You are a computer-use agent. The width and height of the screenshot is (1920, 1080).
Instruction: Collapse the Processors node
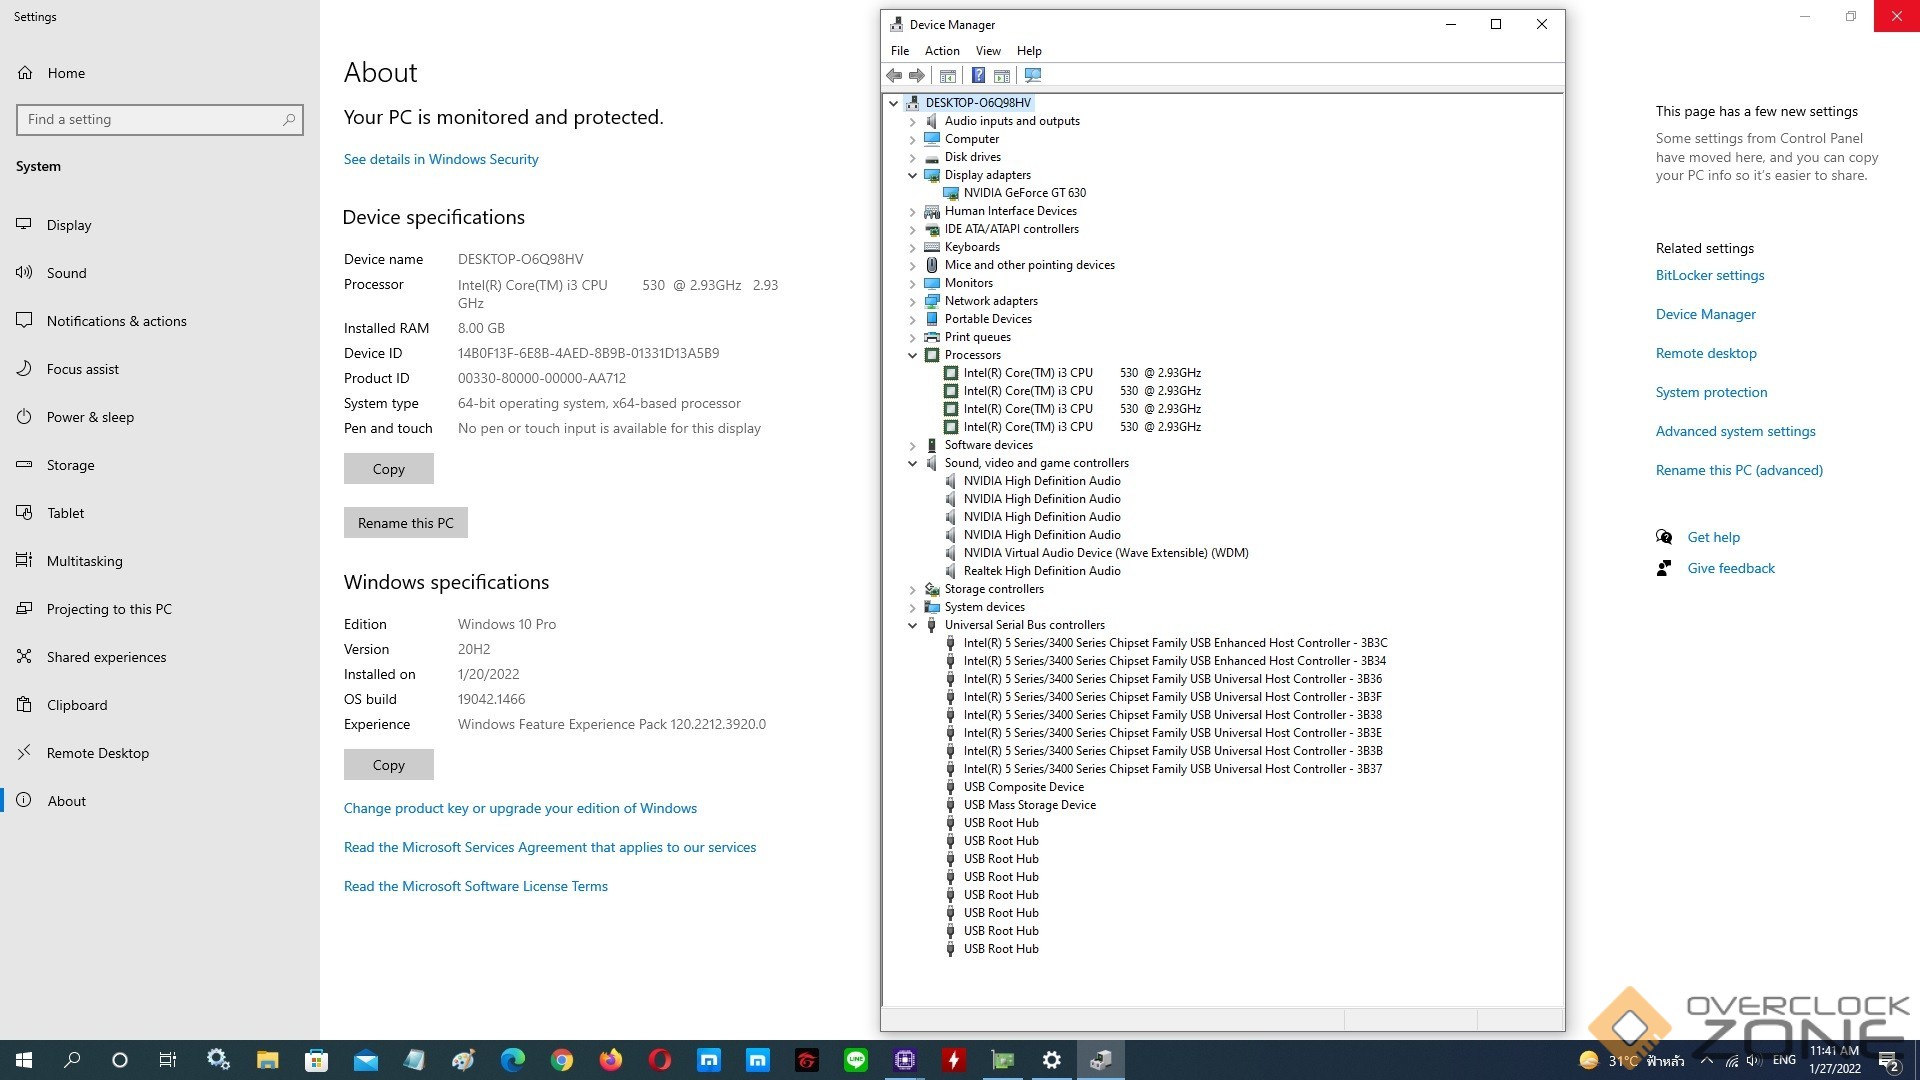pyautogui.click(x=912, y=355)
